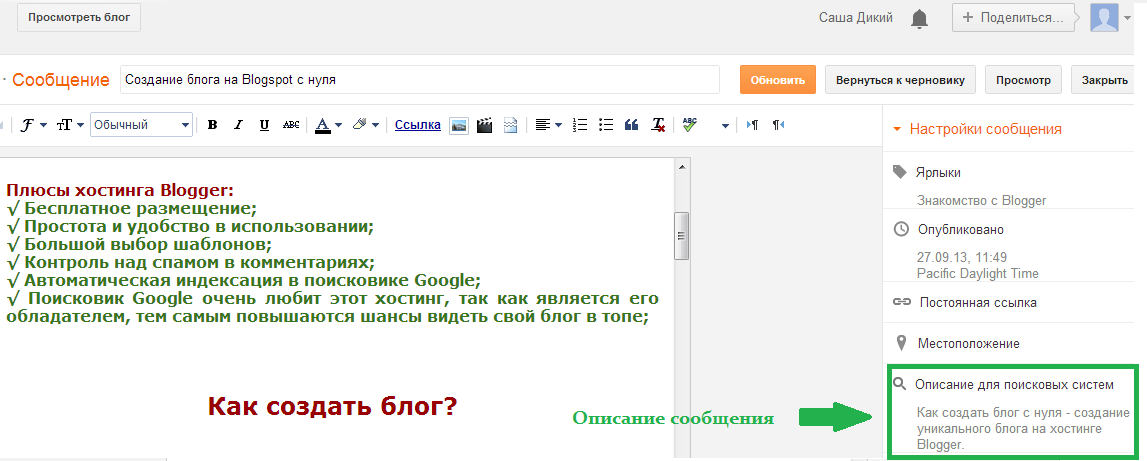Image resolution: width=1147 pixels, height=461 pixels.
Task: Click the publish date 27.09.13, 11:49
Action: click(962, 258)
